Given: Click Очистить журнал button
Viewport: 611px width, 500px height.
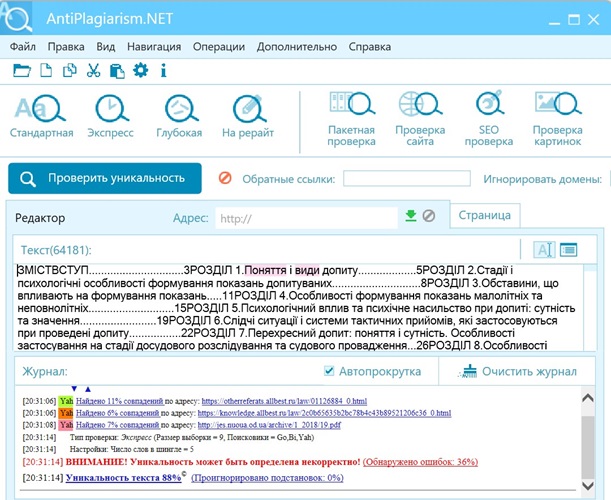Looking at the screenshot, I should click(517, 371).
